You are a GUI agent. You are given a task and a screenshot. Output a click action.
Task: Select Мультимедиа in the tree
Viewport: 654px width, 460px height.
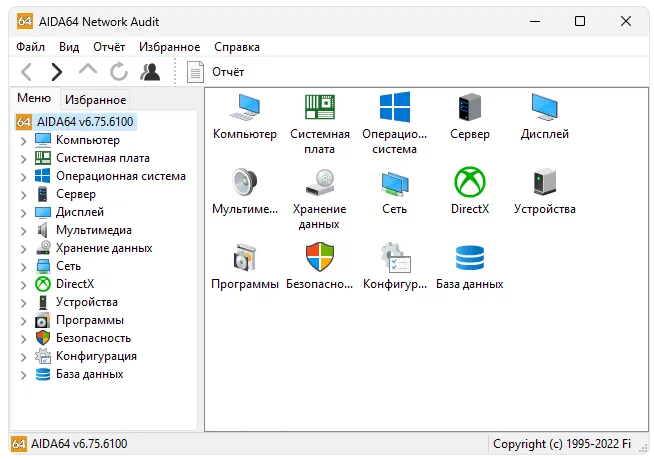click(x=94, y=230)
